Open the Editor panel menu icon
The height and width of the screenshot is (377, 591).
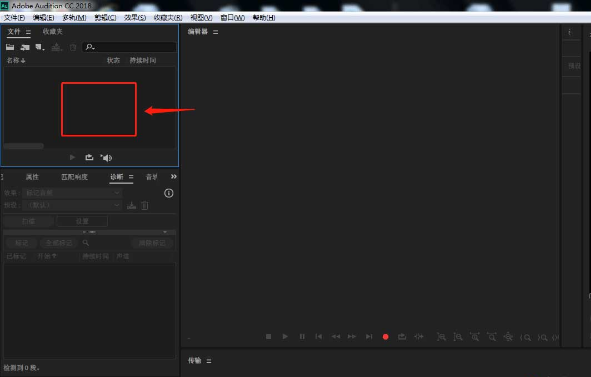tap(216, 32)
